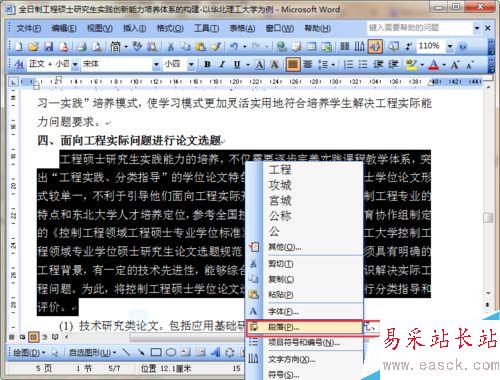Open the columns layout icon
500x380 pixels.
click(x=344, y=47)
